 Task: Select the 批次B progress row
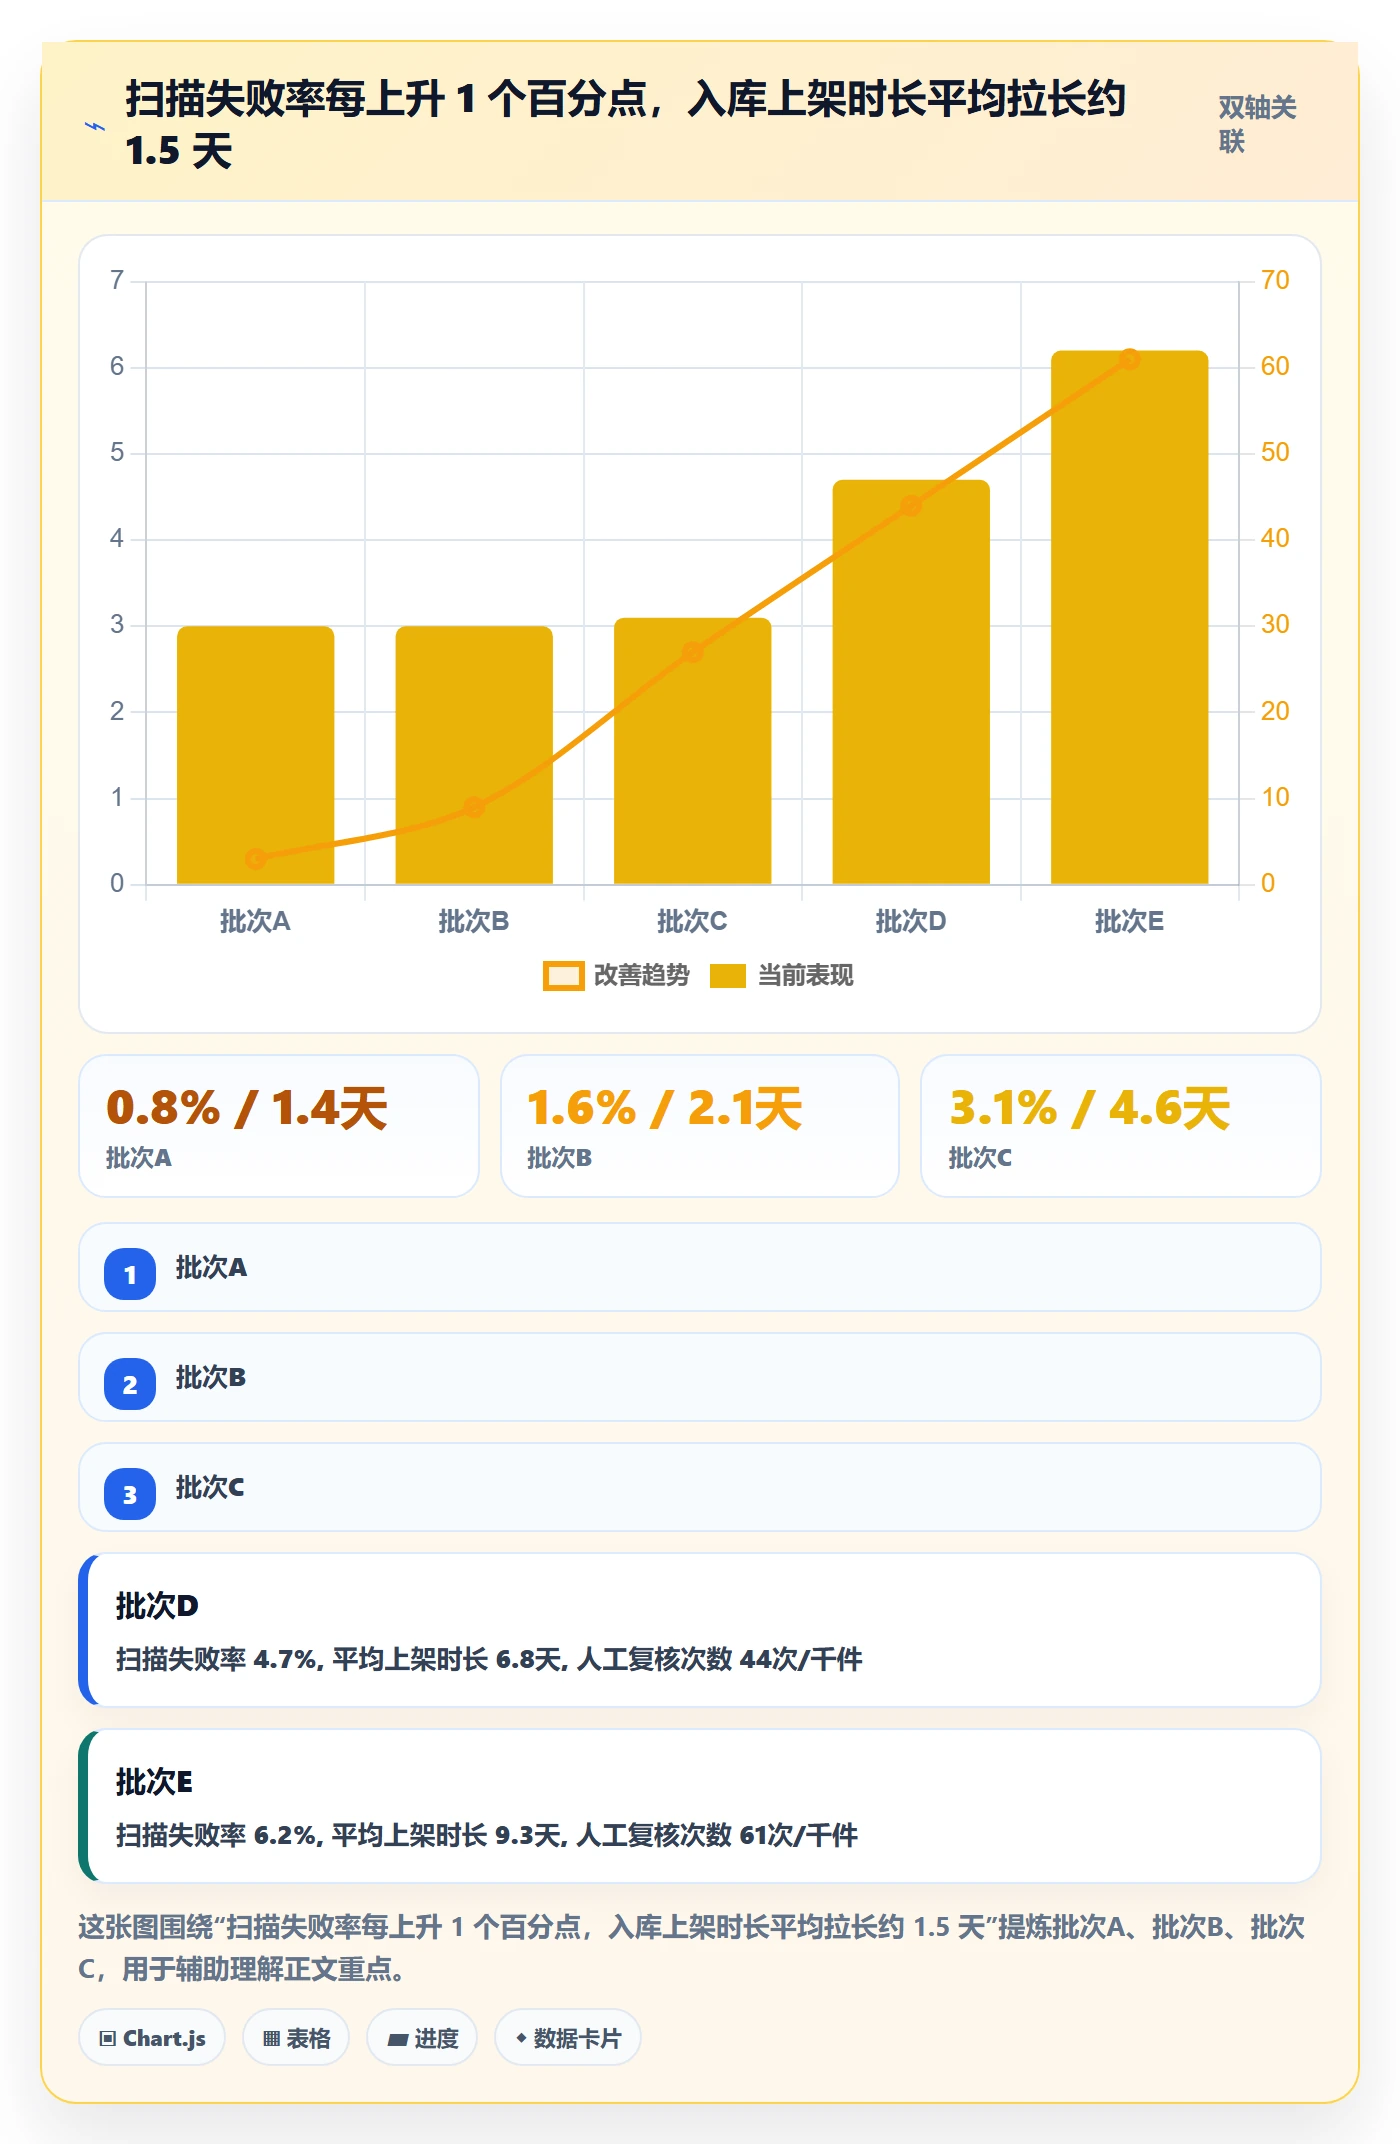(x=700, y=1377)
